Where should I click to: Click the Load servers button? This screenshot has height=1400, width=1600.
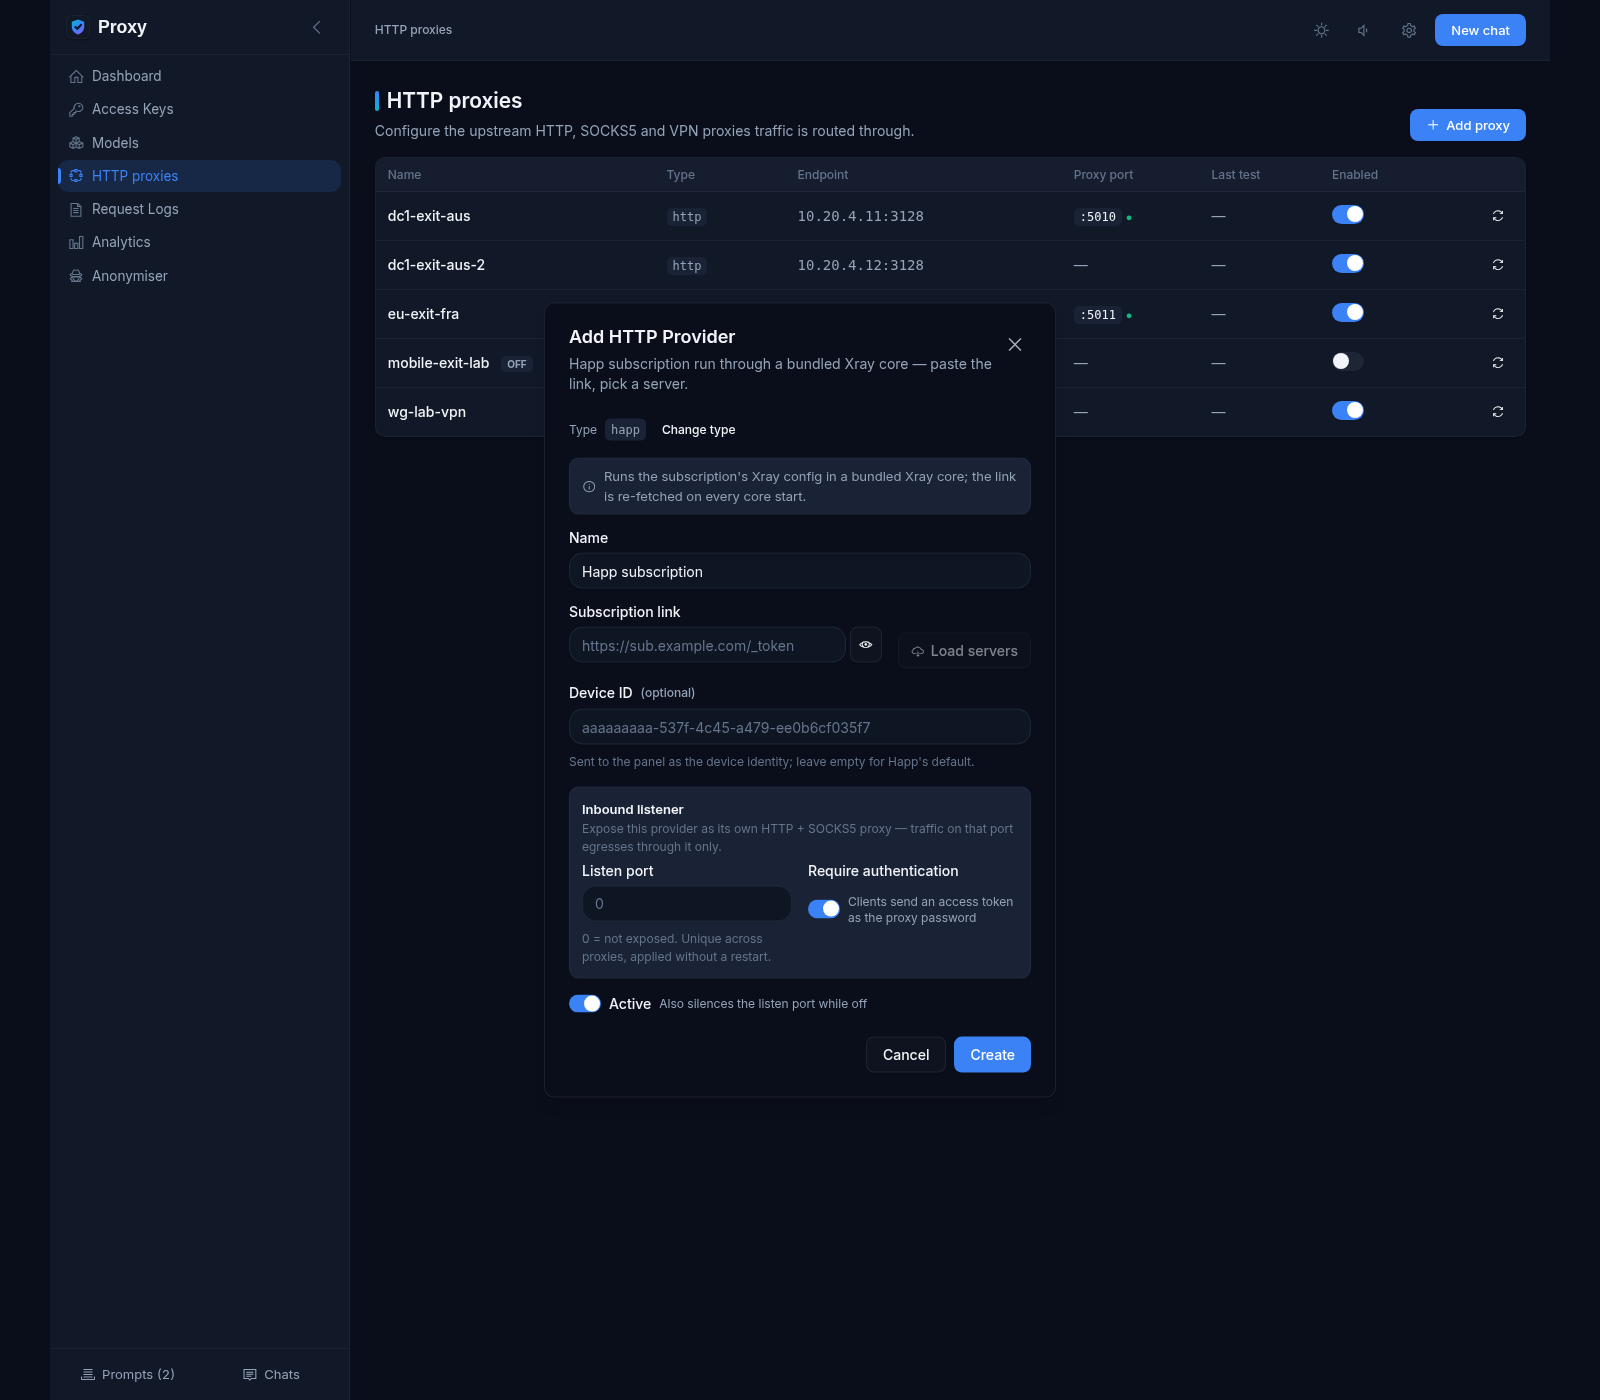pos(964,651)
